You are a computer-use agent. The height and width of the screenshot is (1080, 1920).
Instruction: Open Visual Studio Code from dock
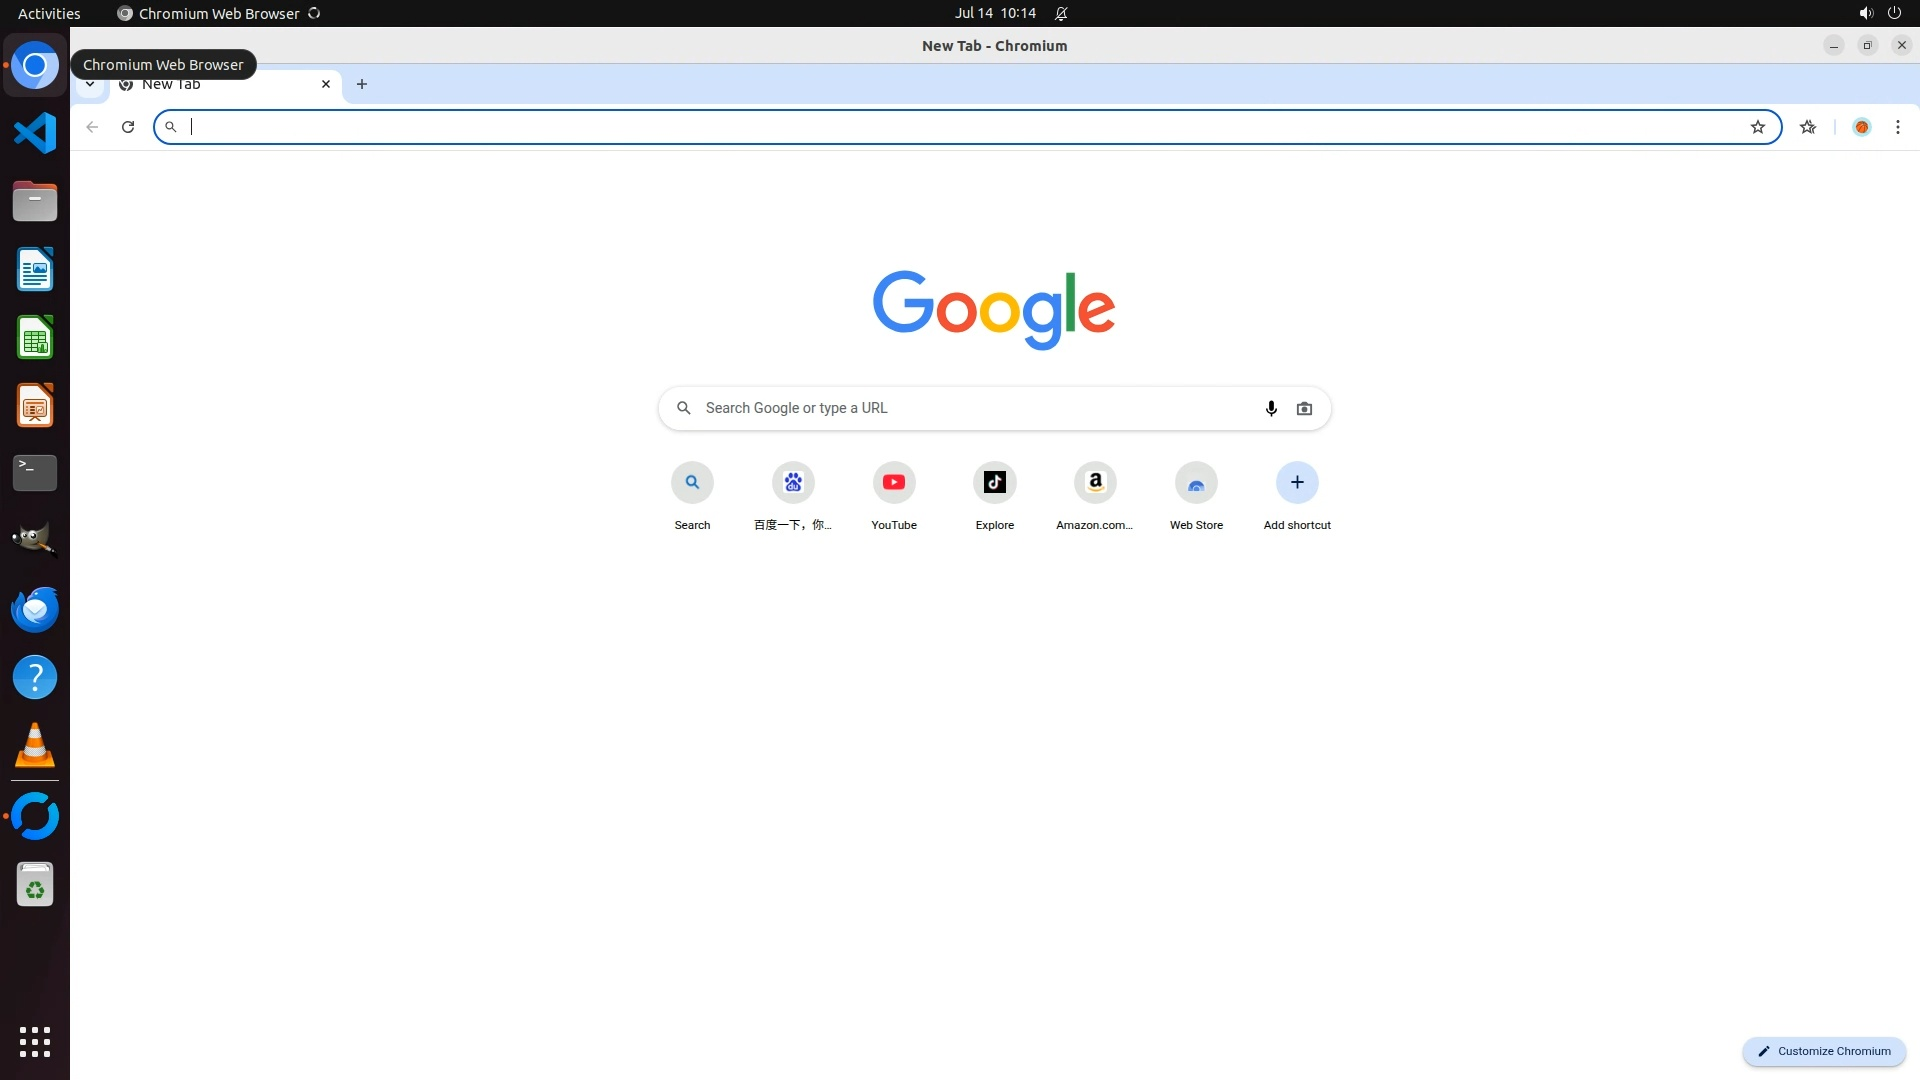(35, 133)
